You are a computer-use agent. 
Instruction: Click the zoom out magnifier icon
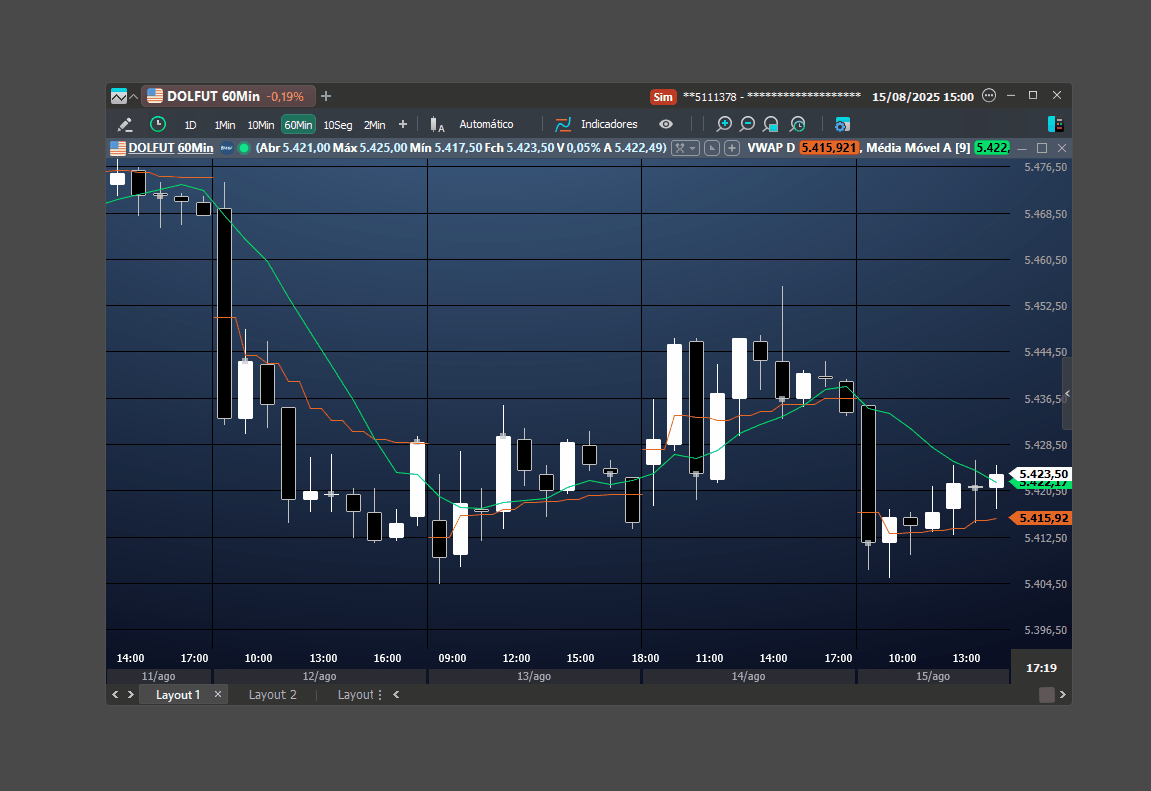point(747,124)
